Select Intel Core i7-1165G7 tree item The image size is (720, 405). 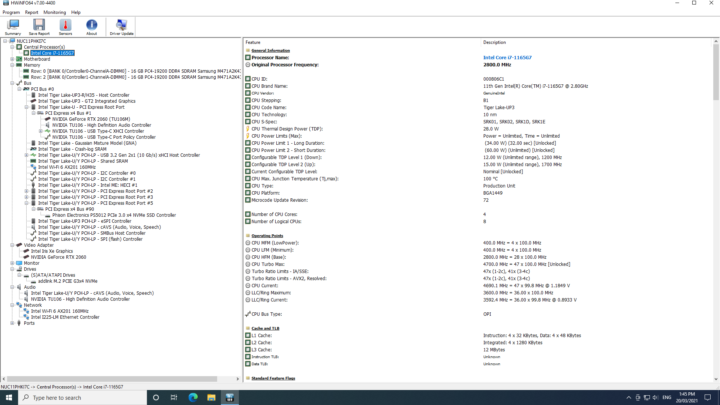tap(52, 53)
